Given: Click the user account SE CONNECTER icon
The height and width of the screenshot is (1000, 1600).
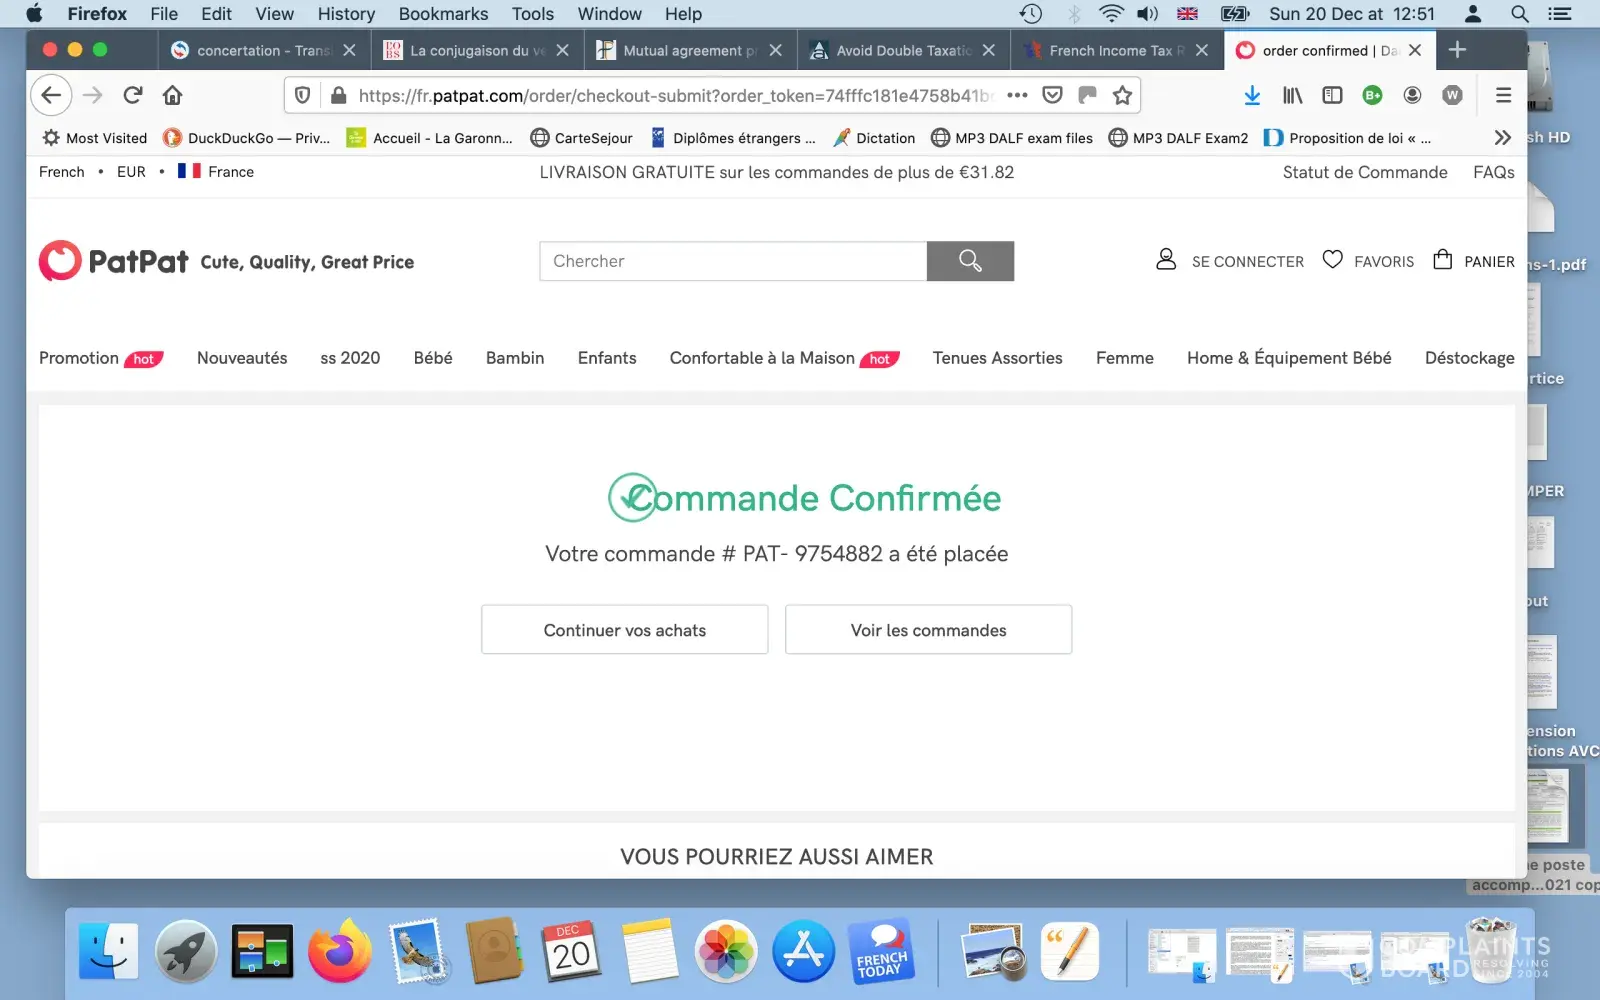Looking at the screenshot, I should click(1166, 260).
